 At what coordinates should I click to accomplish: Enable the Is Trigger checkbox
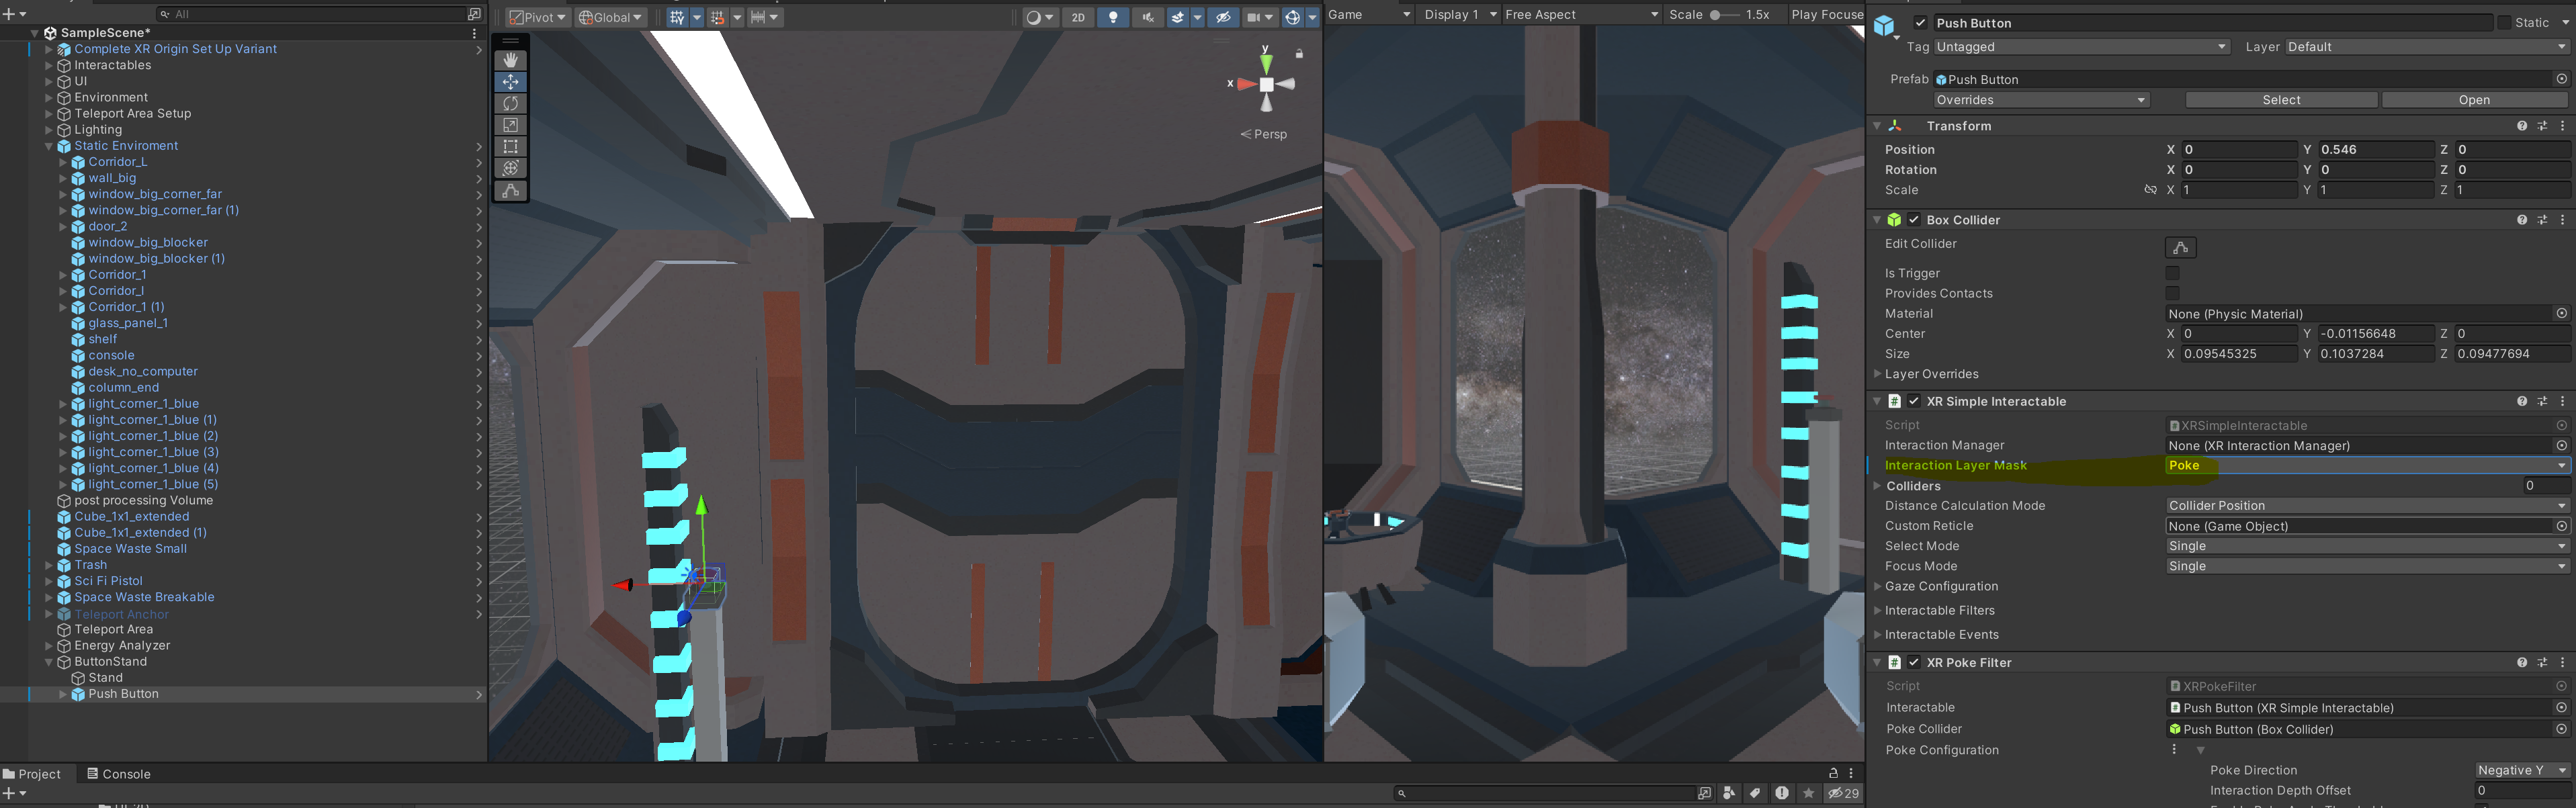click(x=2172, y=273)
